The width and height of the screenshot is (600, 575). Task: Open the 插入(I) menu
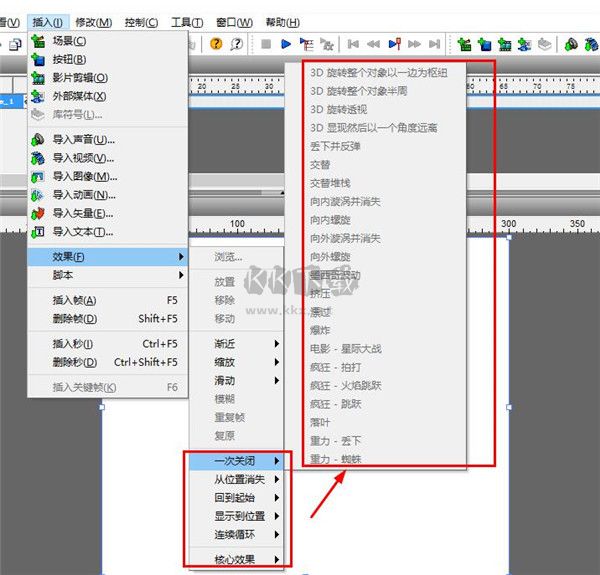48,22
